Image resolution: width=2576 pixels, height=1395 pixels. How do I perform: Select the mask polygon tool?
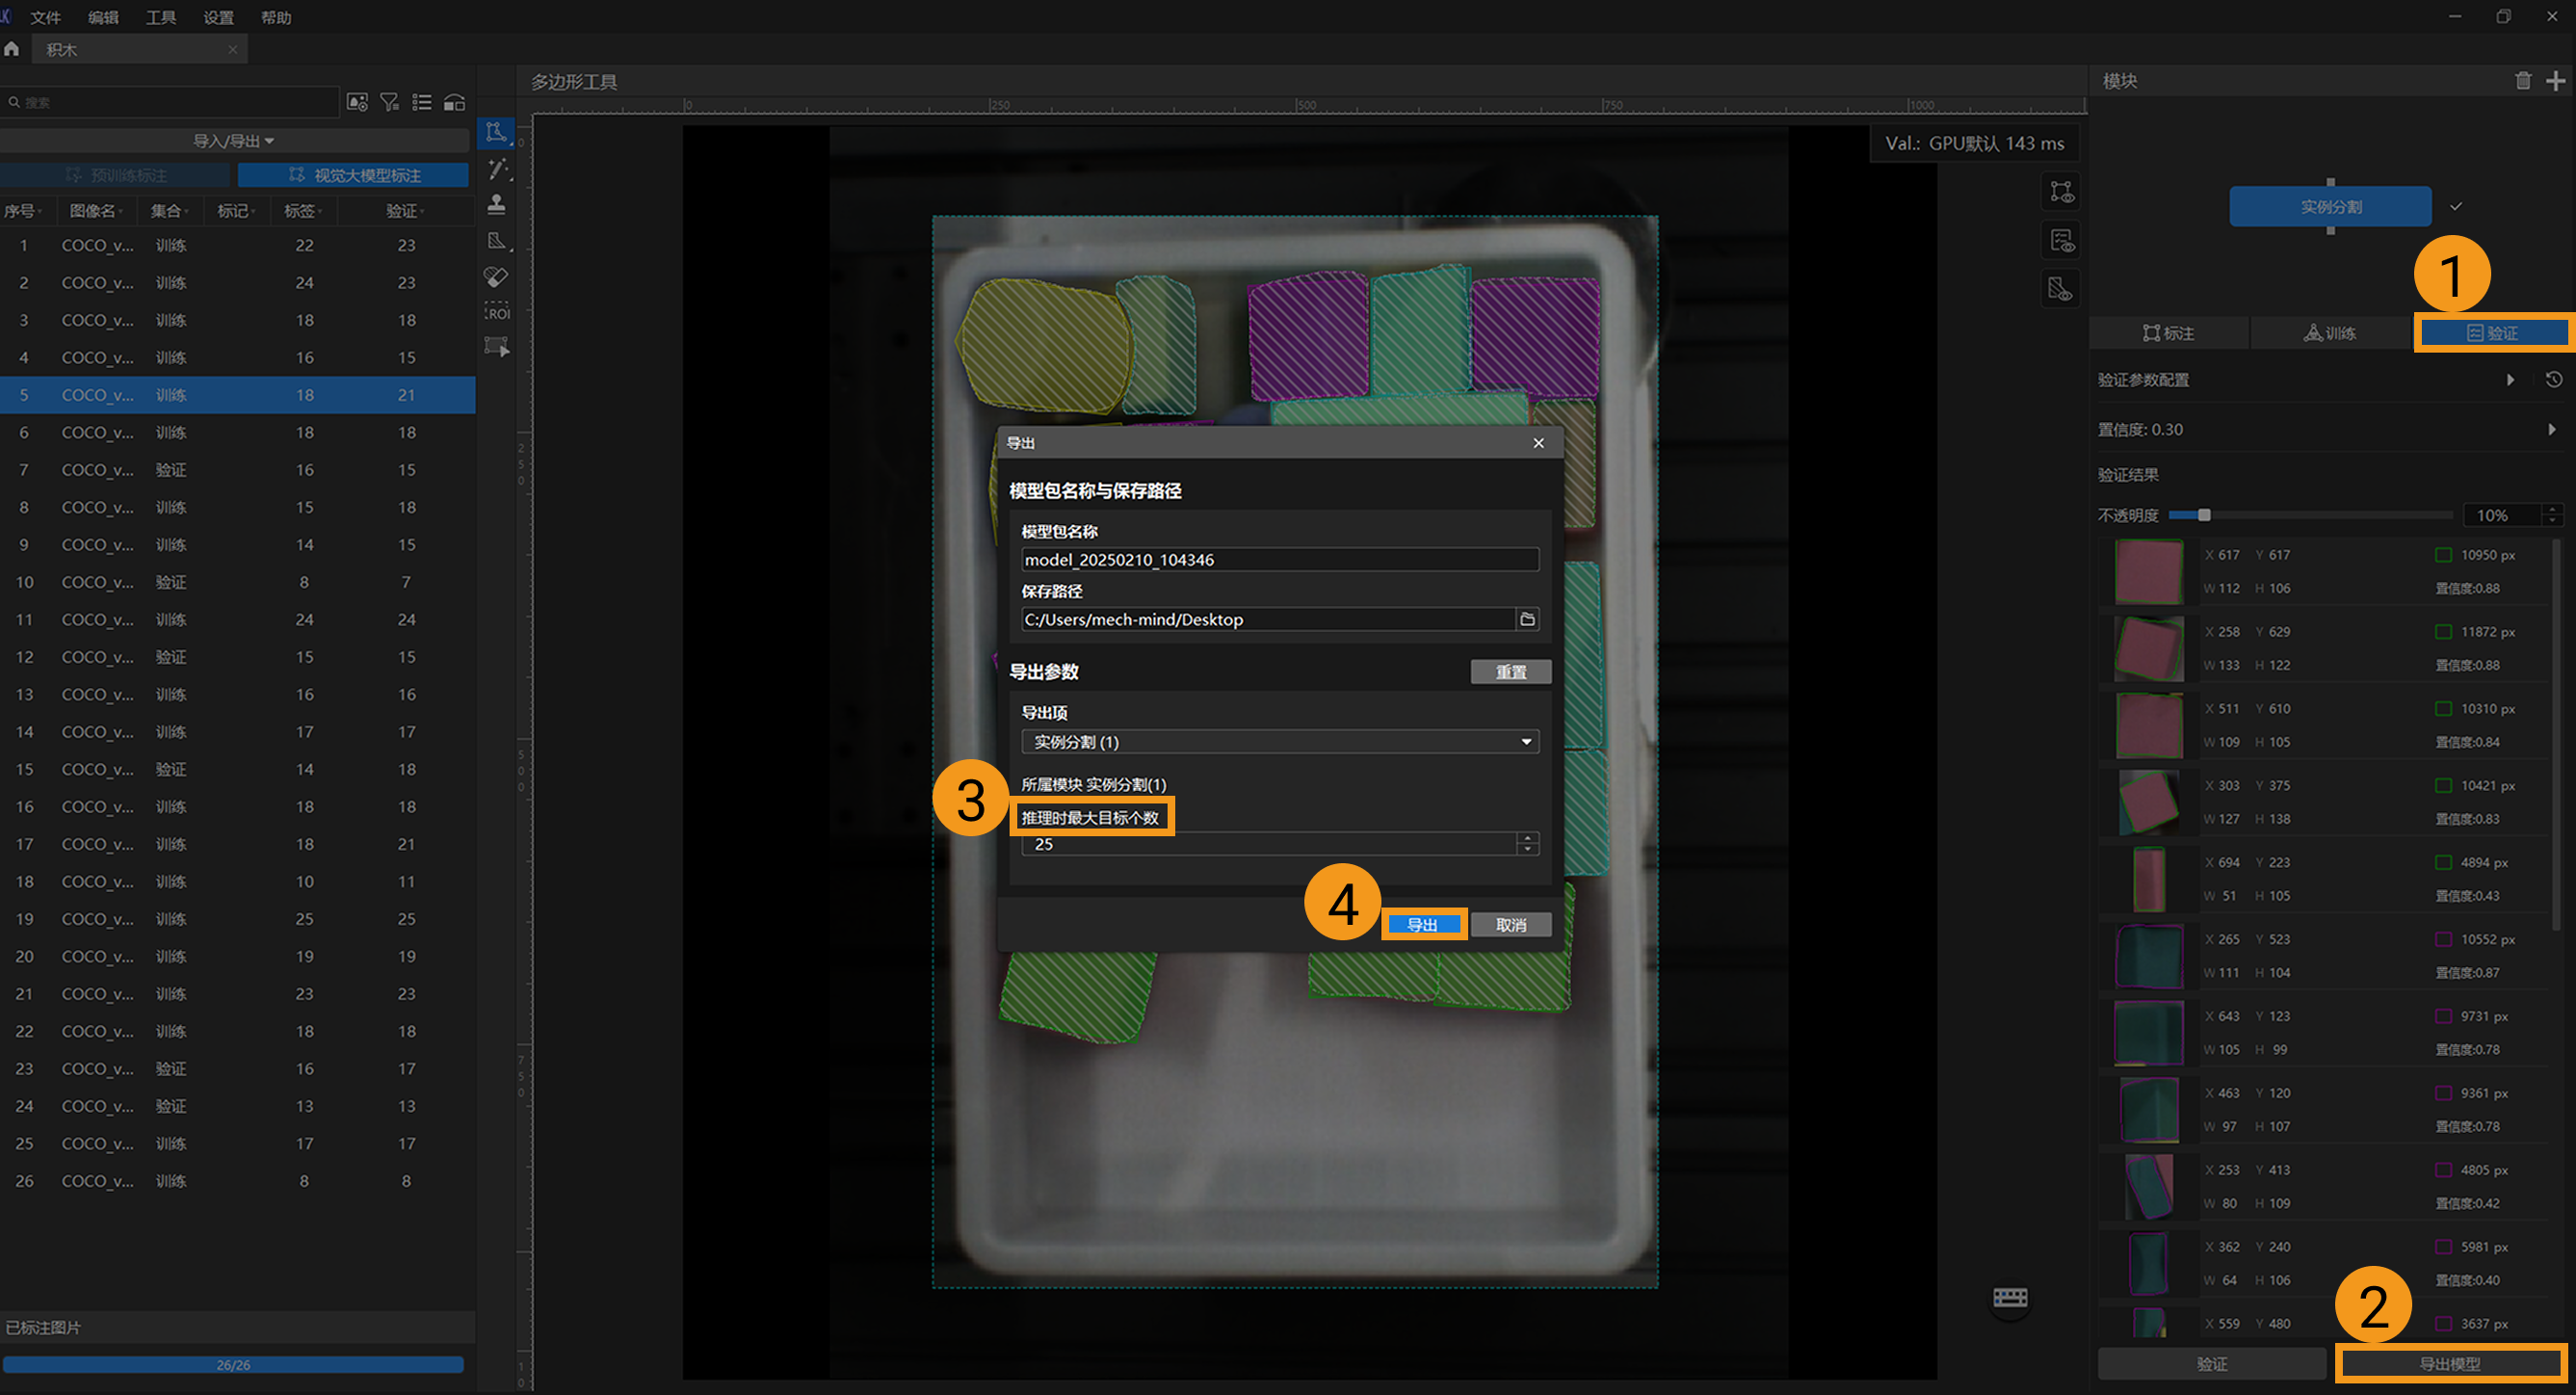(497, 241)
